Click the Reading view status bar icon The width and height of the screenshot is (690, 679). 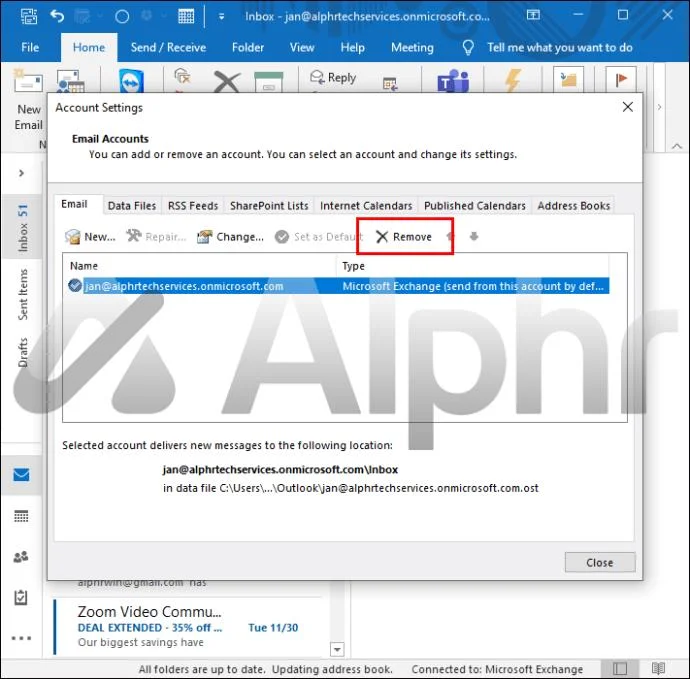[658, 668]
